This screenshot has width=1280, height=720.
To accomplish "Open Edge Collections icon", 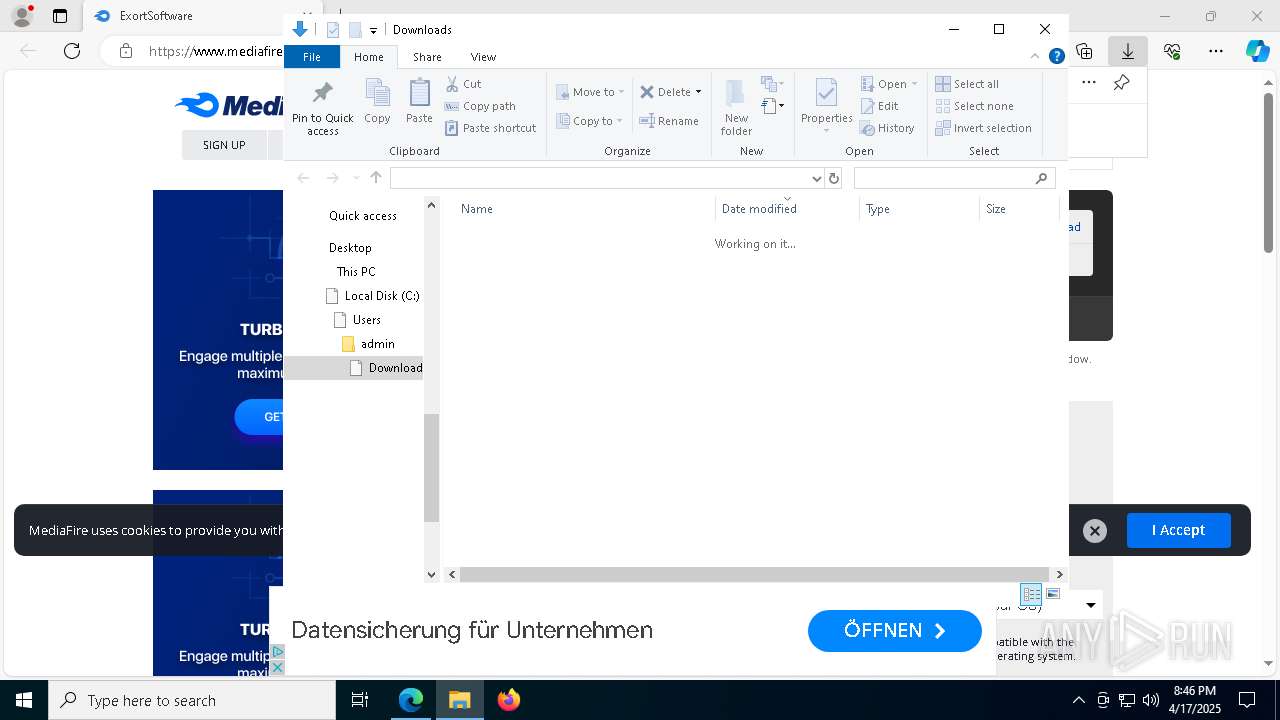I will tap(1084, 51).
